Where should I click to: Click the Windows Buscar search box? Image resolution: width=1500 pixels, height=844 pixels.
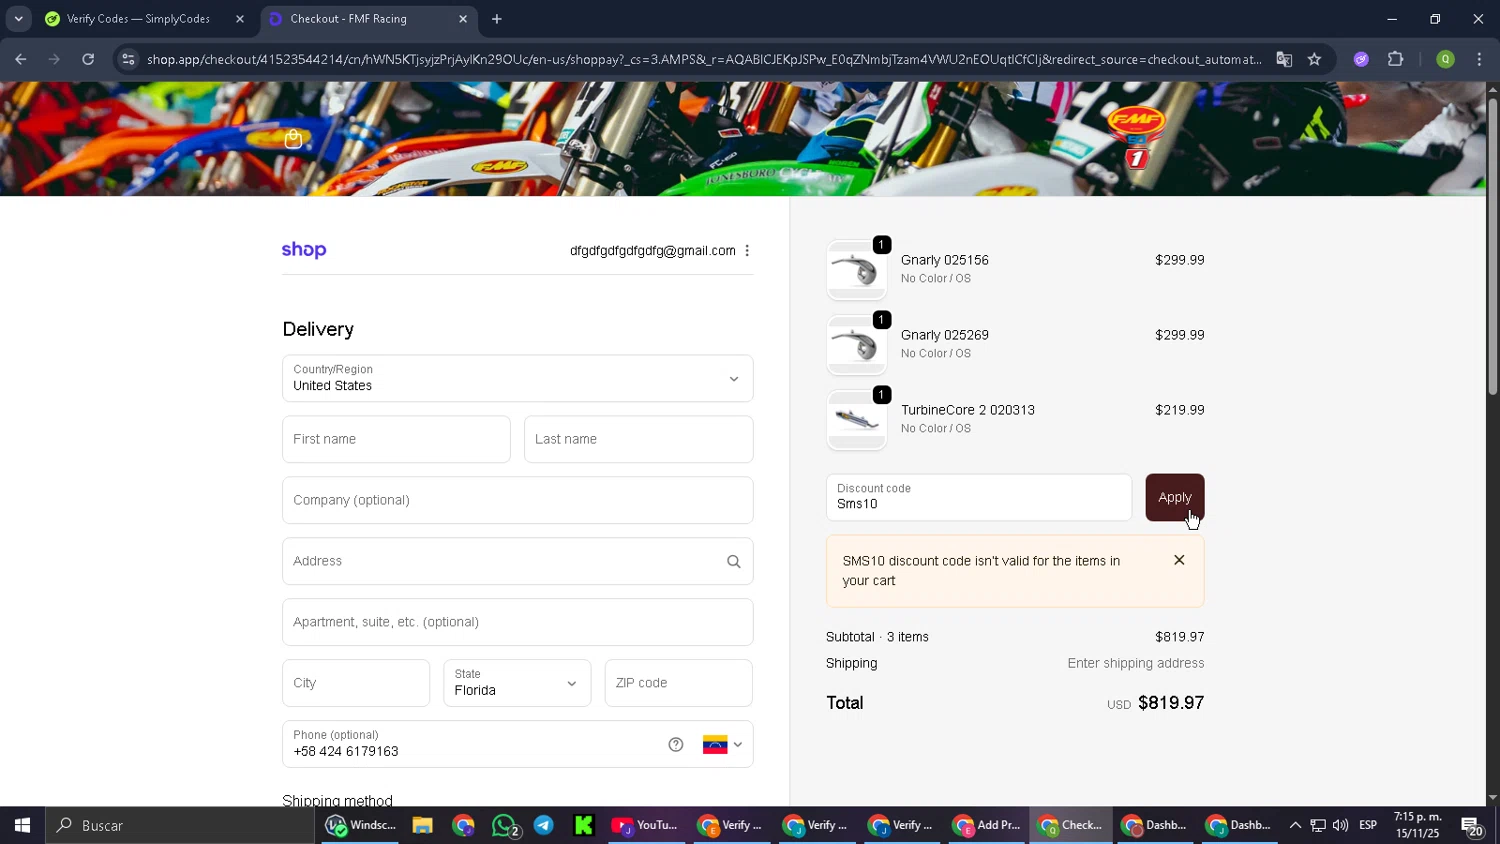(x=180, y=825)
